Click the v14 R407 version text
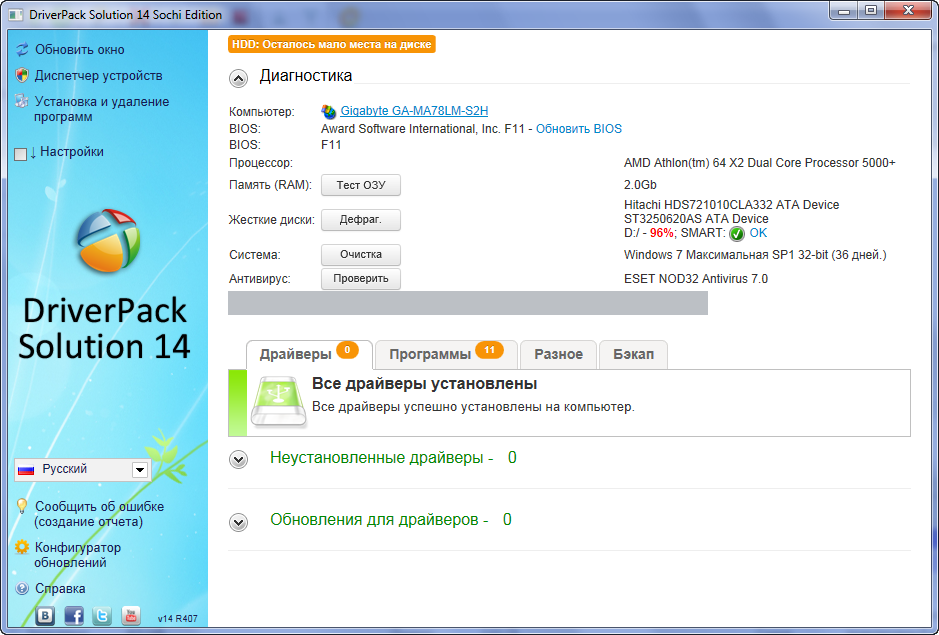This screenshot has height=635, width=939. (x=177, y=619)
